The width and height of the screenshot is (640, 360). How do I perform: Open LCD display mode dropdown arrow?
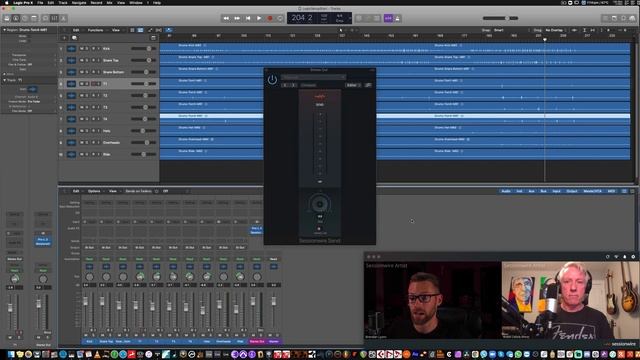click(349, 18)
